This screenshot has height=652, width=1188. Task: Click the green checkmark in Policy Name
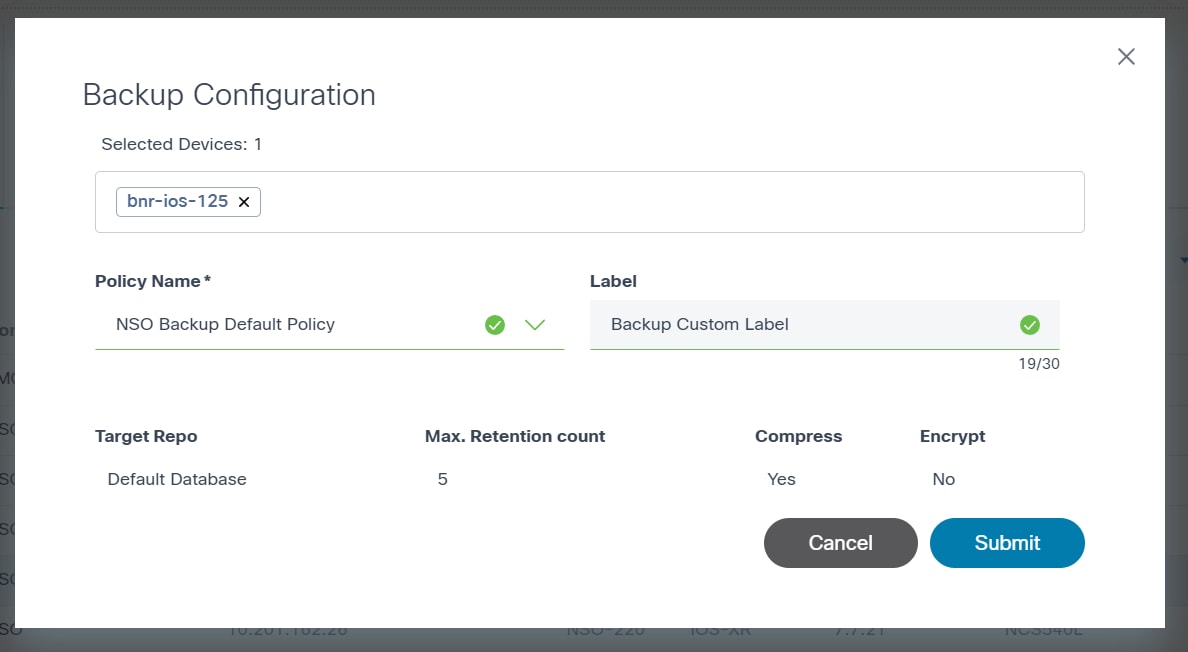(494, 325)
